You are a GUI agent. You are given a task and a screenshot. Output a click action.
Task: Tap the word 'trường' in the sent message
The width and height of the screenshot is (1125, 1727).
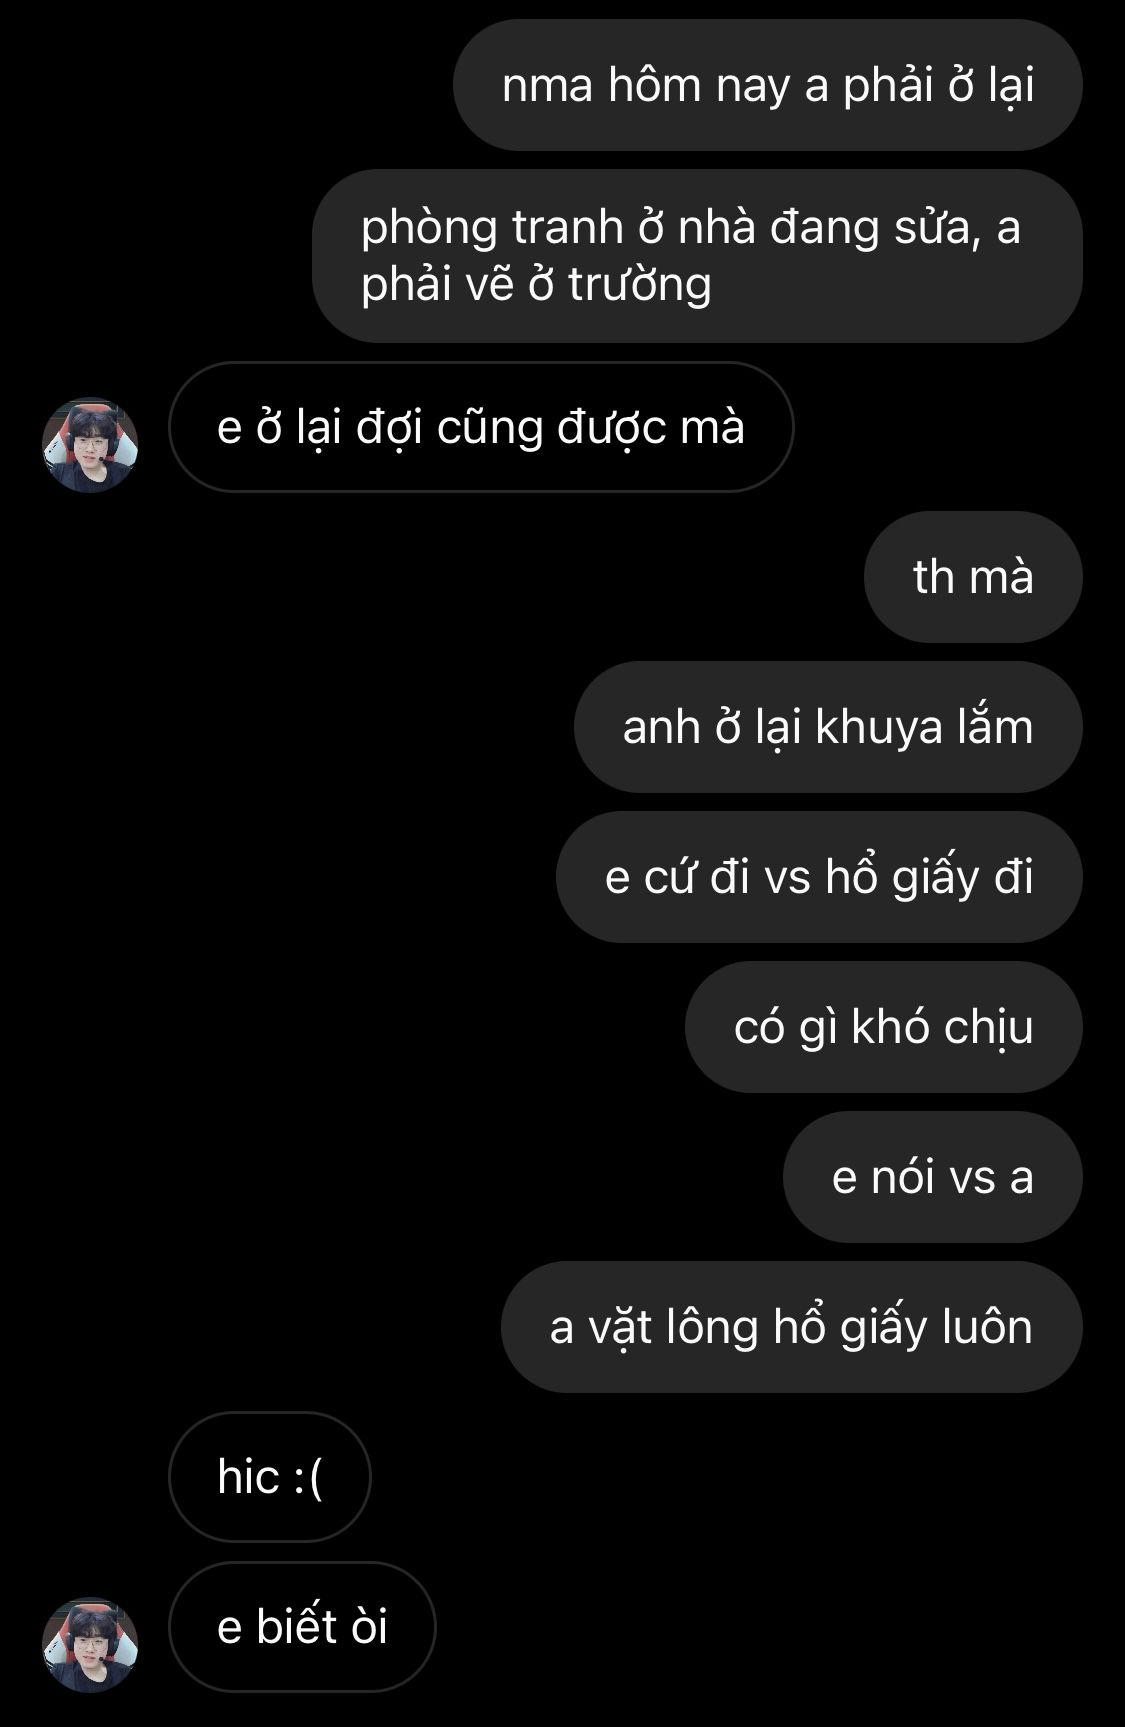click(640, 284)
